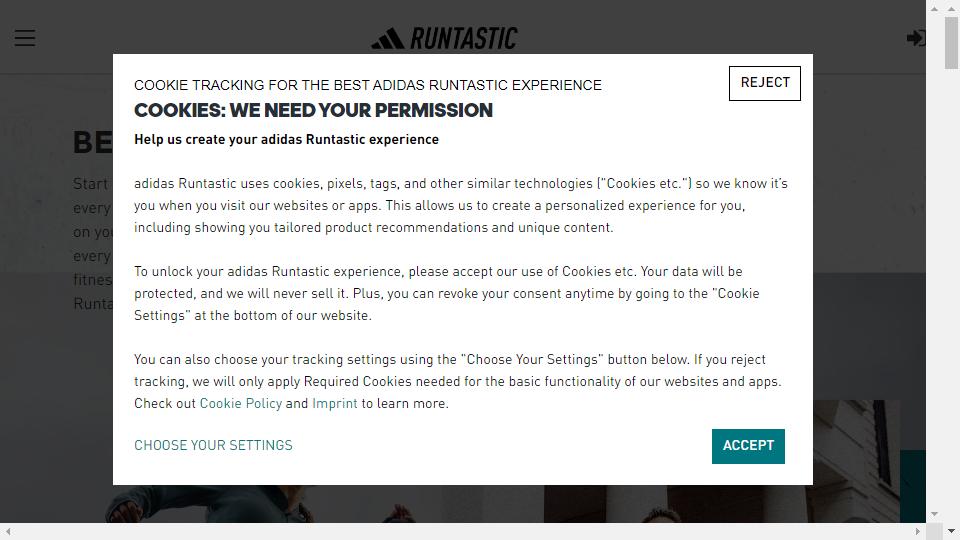960x540 pixels.
Task: Open the Cookie Policy link
Action: (240, 404)
